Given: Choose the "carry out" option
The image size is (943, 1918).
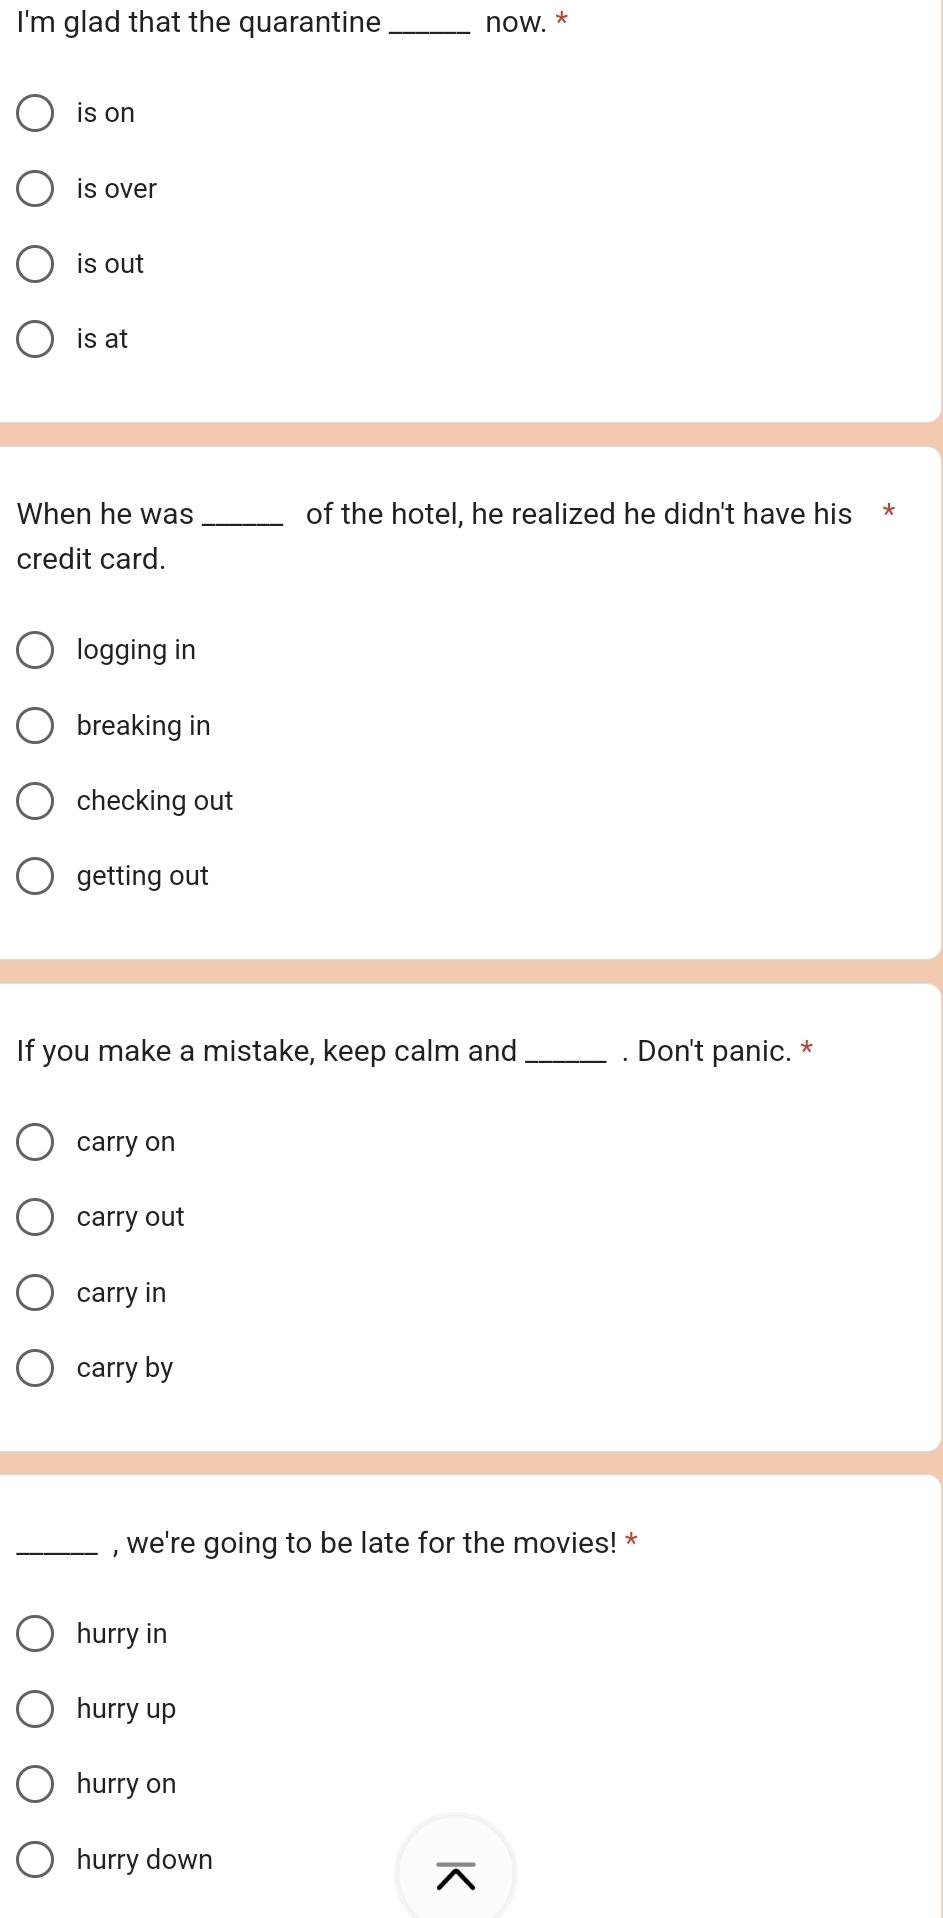Looking at the screenshot, I should 35,1217.
